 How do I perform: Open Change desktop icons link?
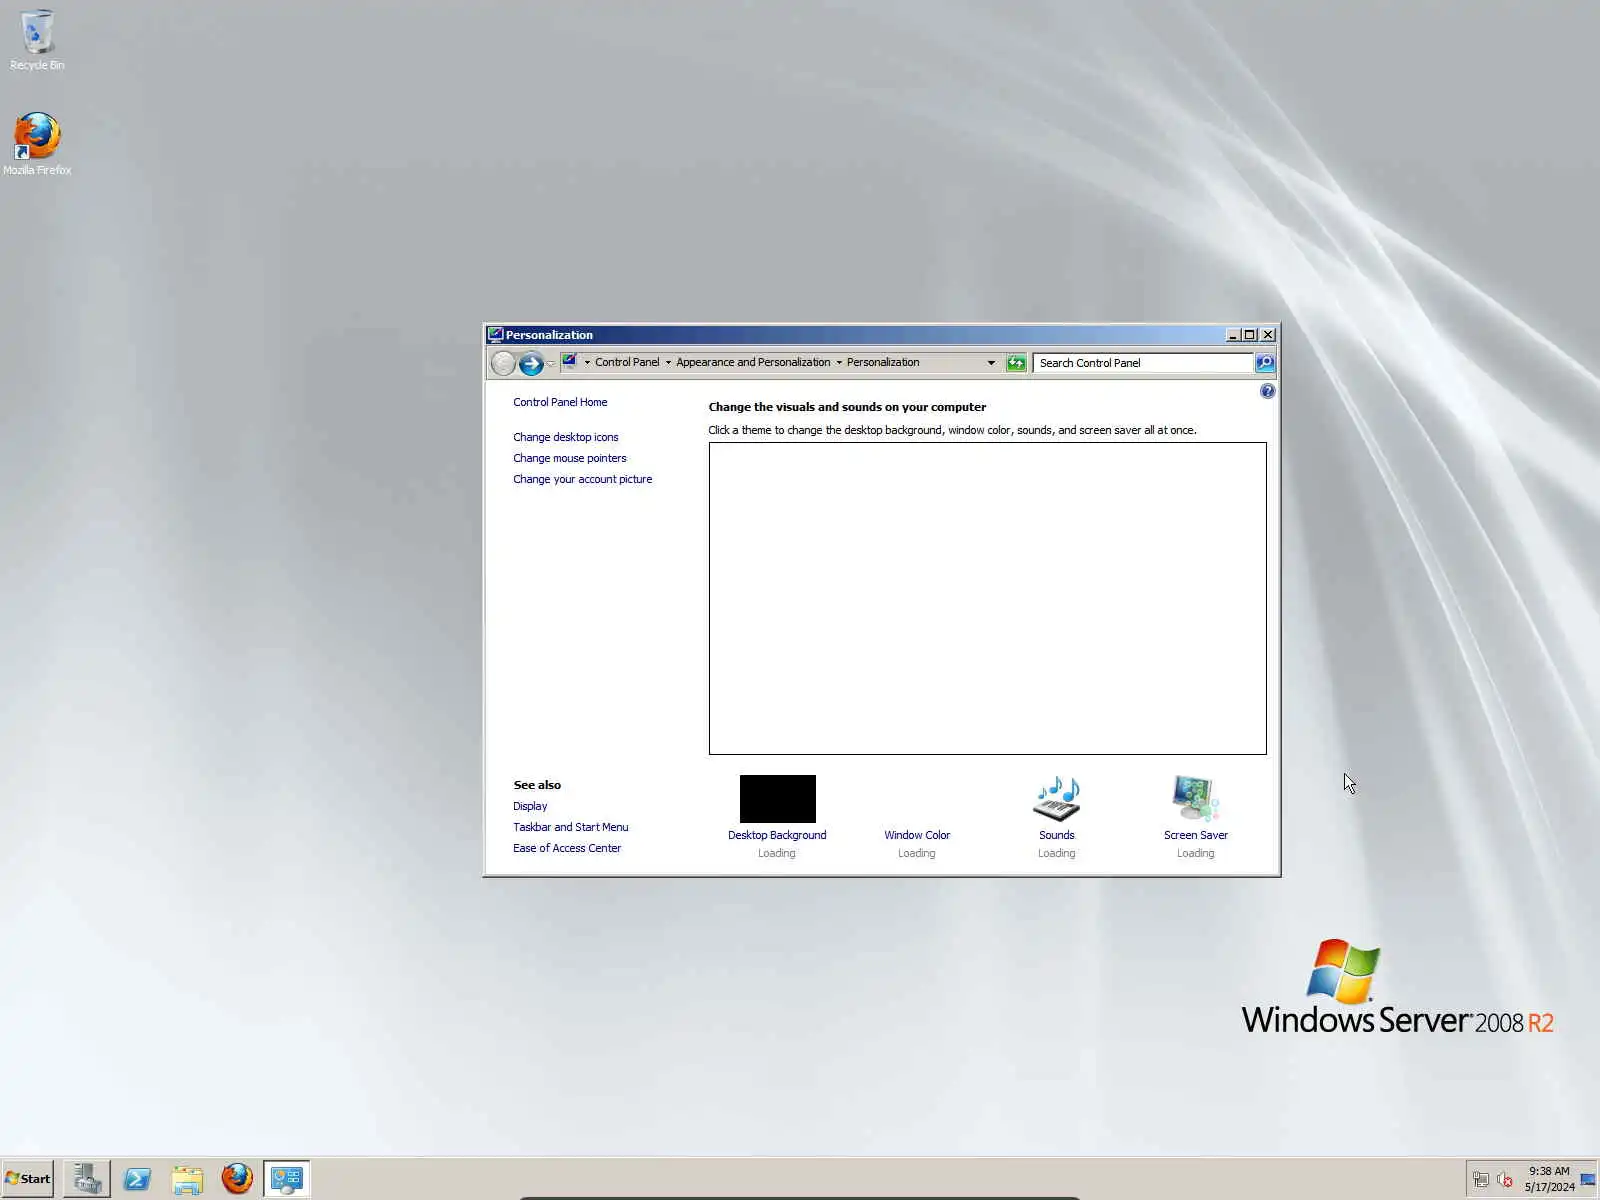[566, 437]
